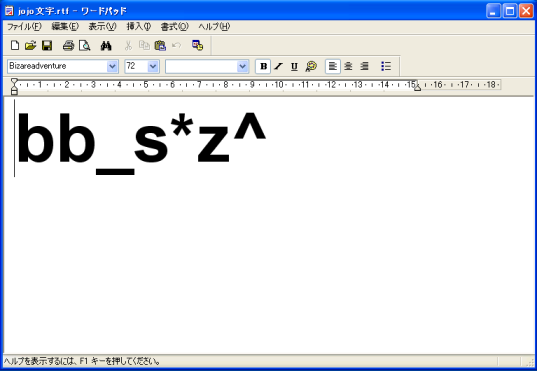Find text with the binoculars icon
This screenshot has height=371, width=537.
[x=106, y=45]
